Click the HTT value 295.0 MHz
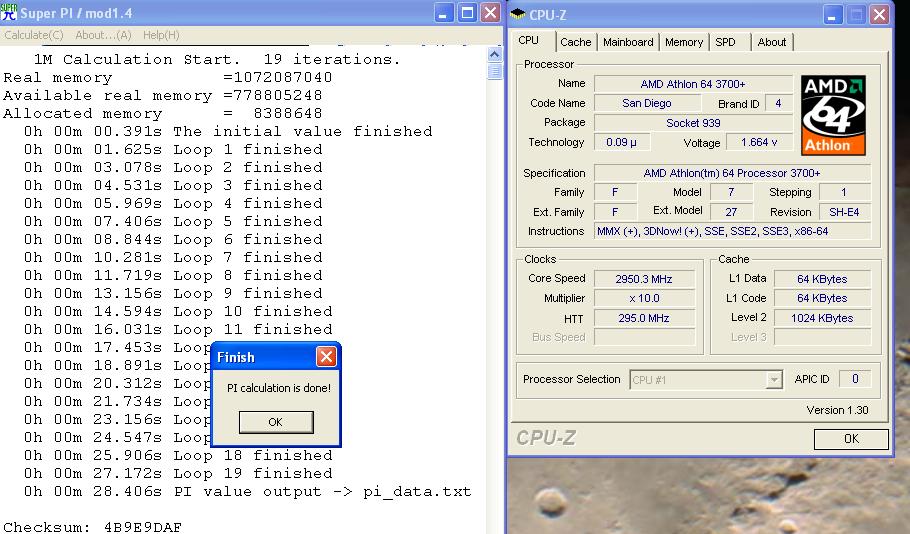This screenshot has height=534, width=910. coord(644,318)
